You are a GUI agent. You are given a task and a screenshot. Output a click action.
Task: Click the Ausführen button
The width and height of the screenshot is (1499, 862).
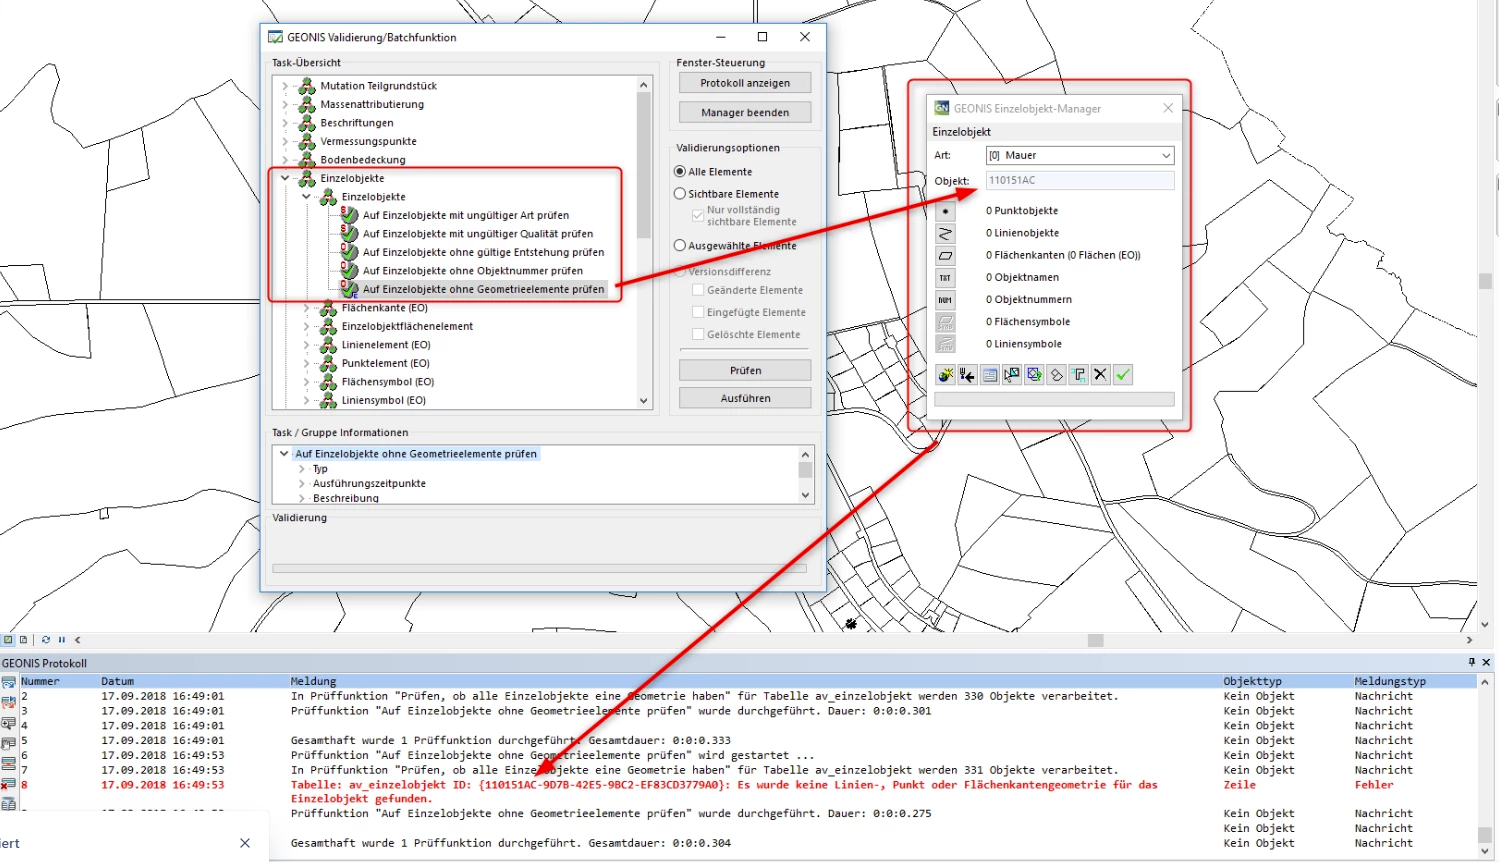745,398
